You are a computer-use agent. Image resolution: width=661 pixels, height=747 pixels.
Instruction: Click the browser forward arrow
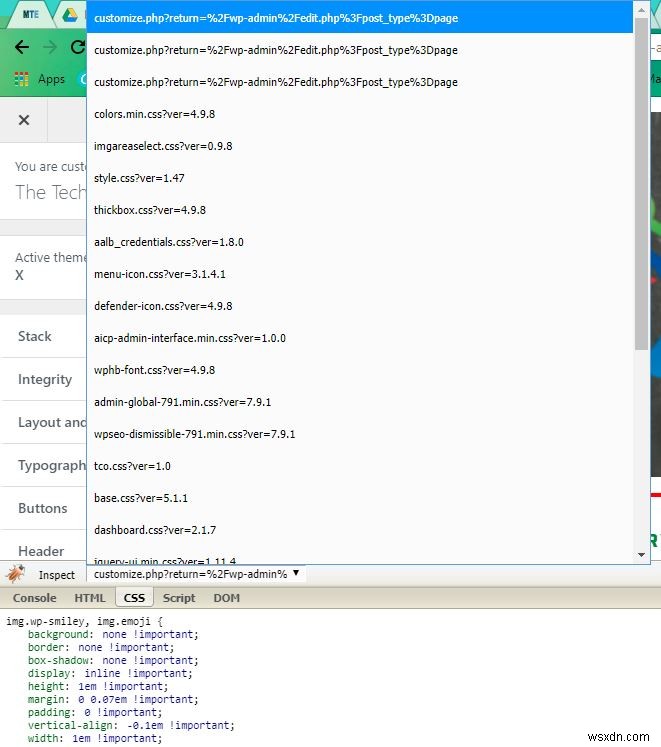(50, 47)
